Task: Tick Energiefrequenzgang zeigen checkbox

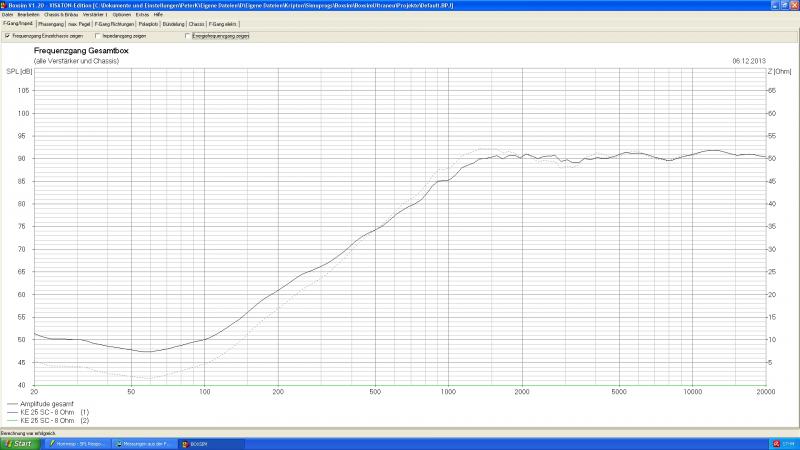Action: pos(187,36)
